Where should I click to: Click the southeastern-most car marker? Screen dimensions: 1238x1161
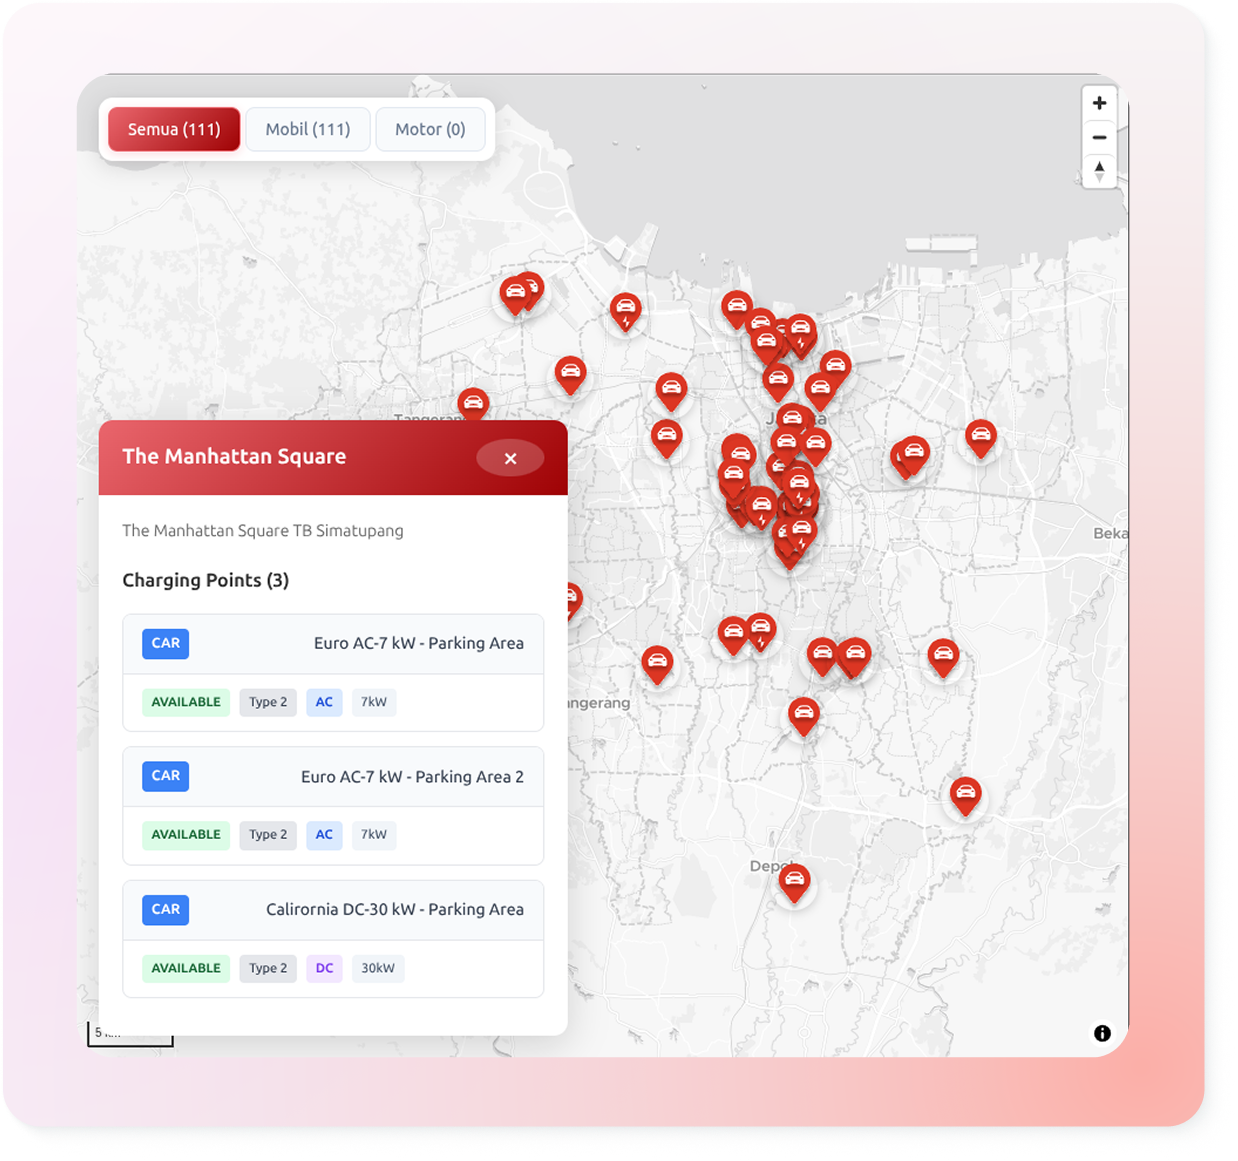click(x=965, y=794)
